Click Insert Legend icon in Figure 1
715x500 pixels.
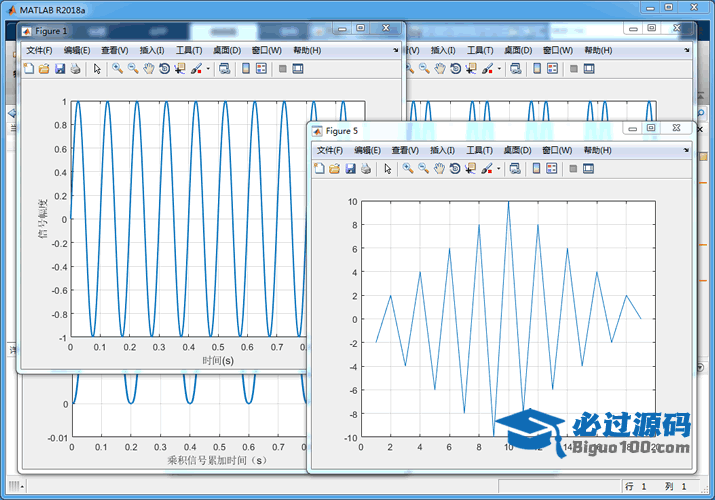pyautogui.click(x=261, y=69)
